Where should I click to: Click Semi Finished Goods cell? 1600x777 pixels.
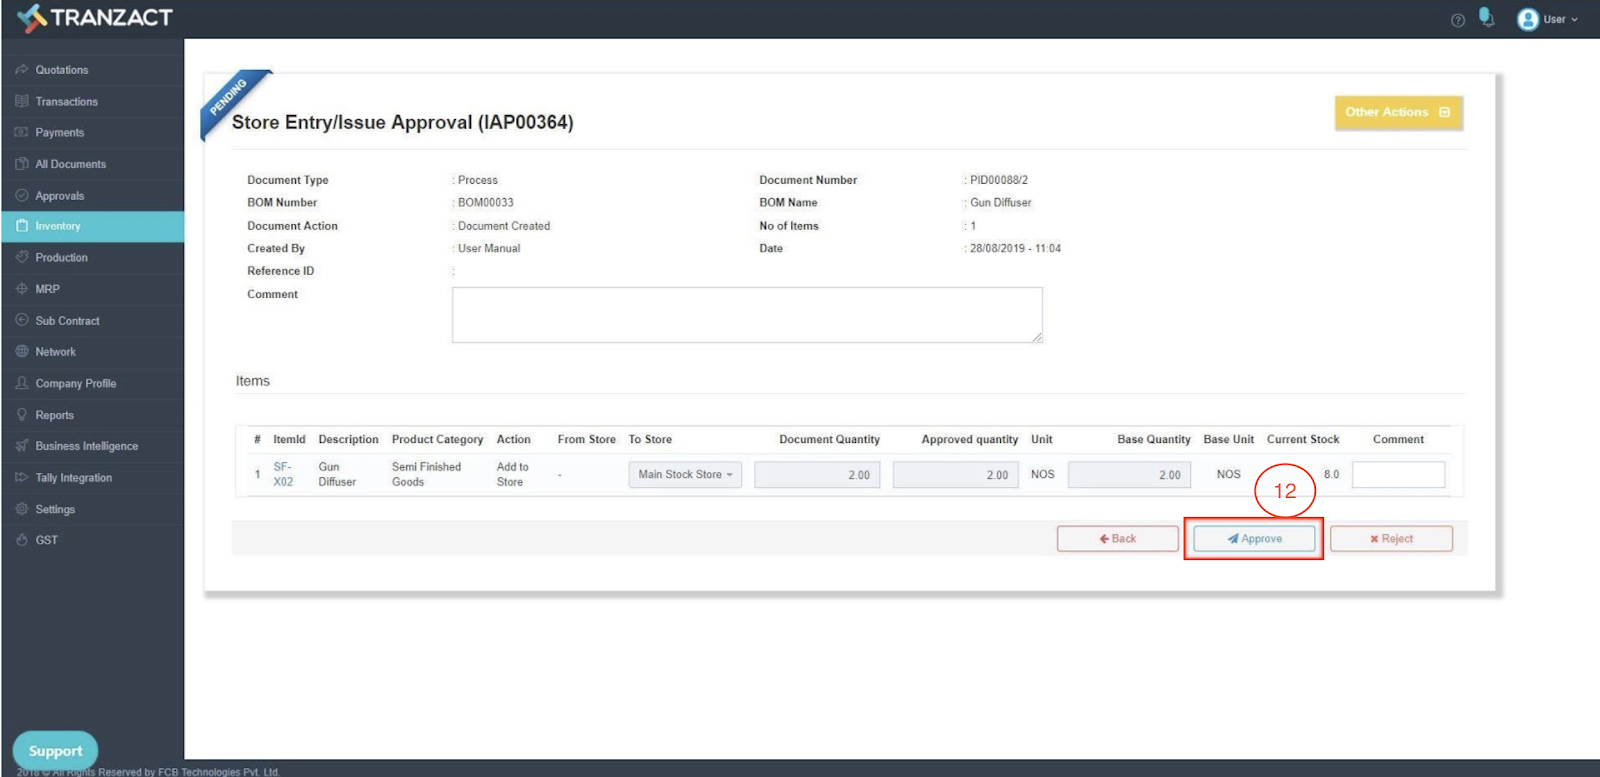[x=426, y=474]
